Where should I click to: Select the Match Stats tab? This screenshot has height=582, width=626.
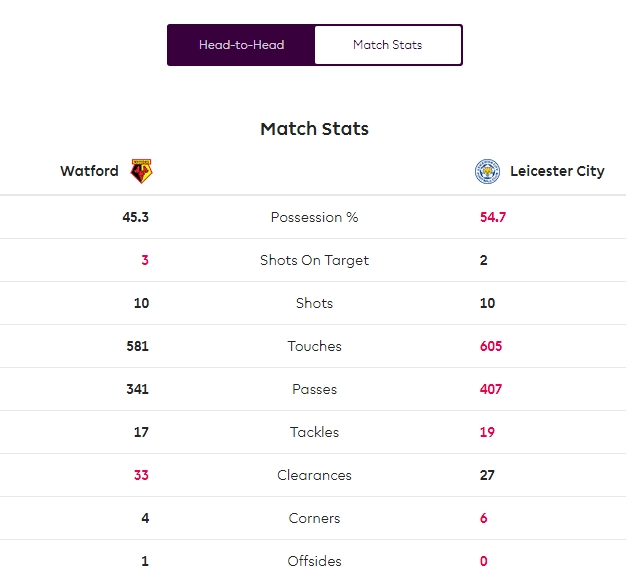tap(387, 45)
